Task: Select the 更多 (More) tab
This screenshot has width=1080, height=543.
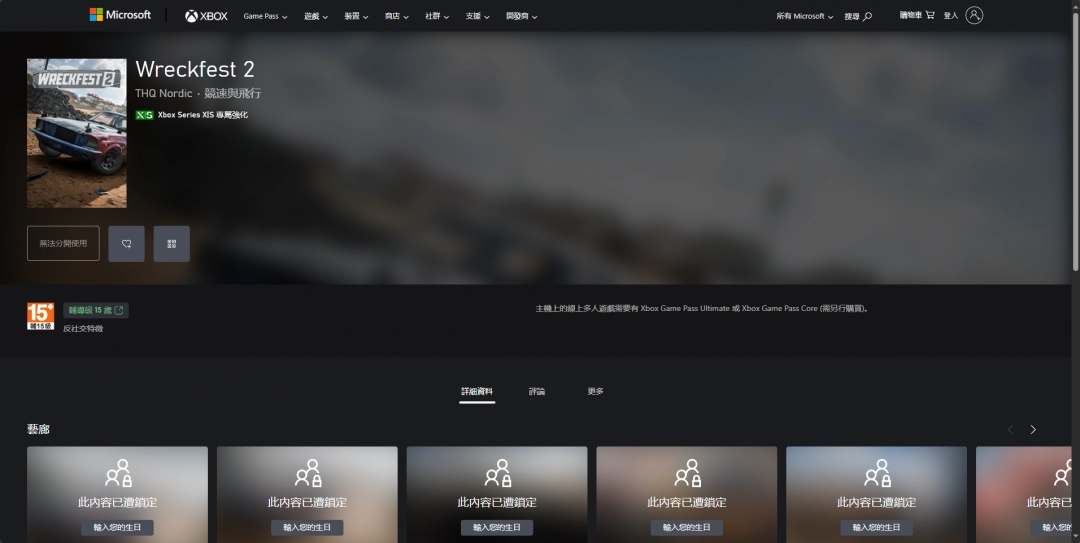Action: tap(595, 391)
